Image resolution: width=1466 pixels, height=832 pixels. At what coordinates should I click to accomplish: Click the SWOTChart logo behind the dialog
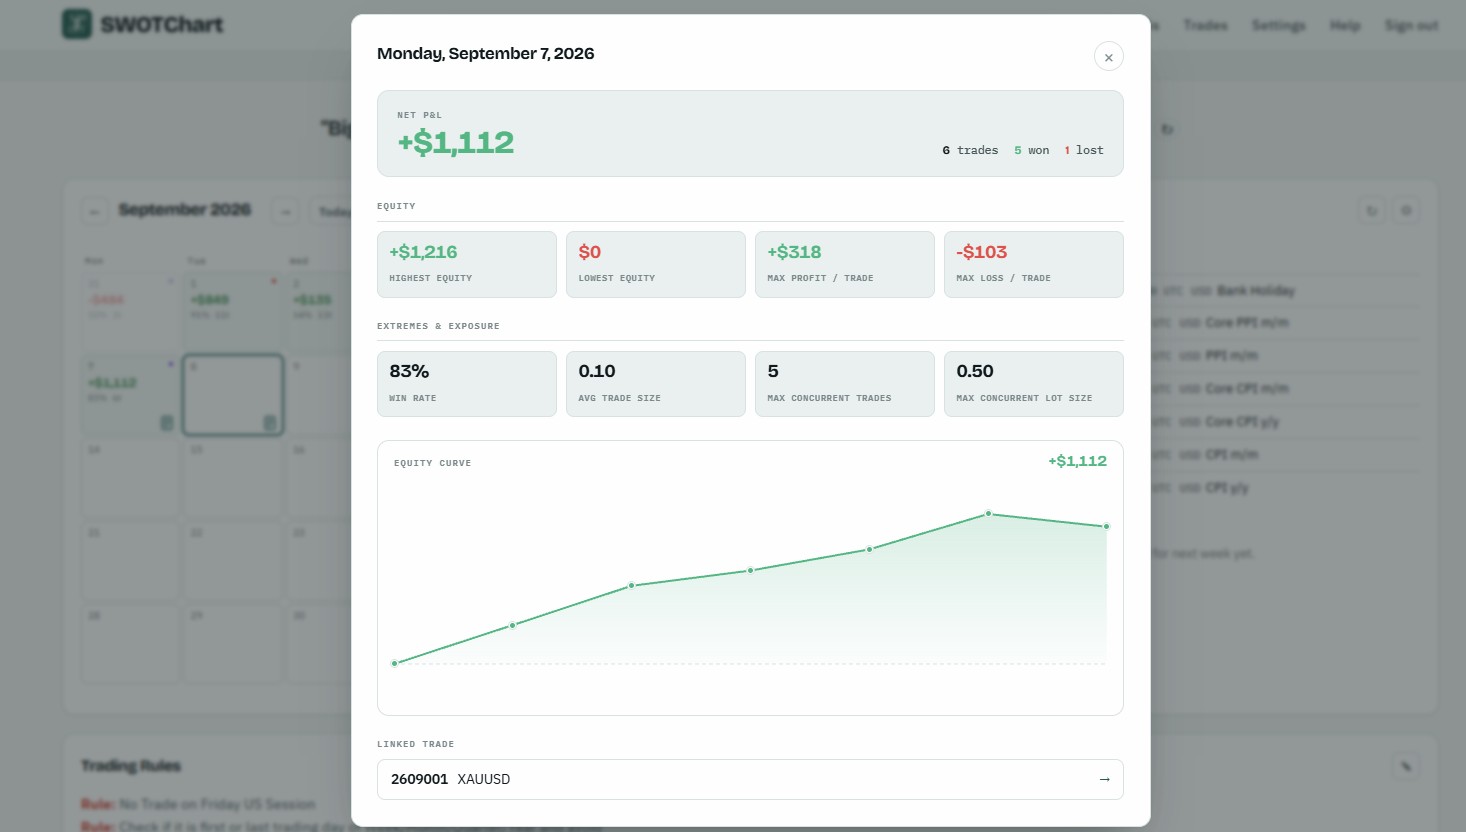[143, 24]
